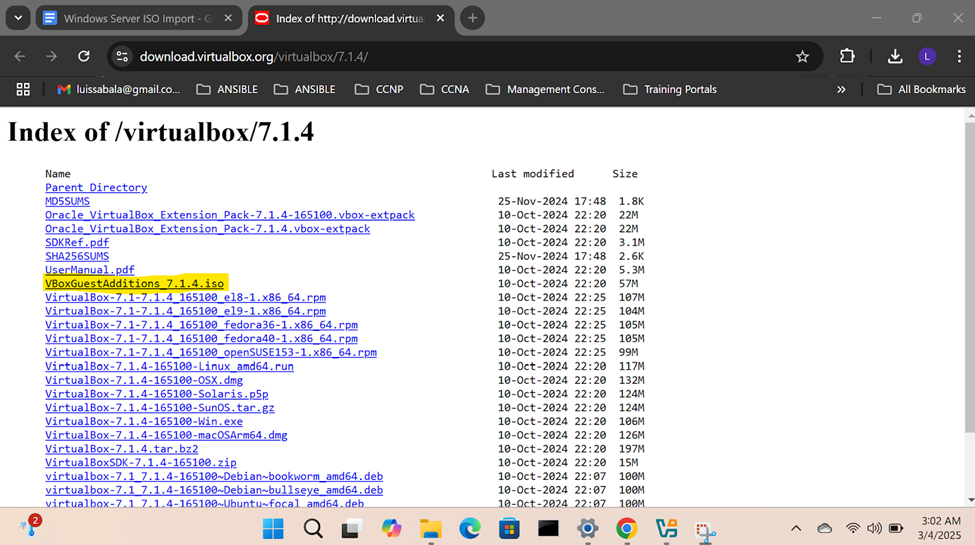975x545 pixels.
Task: Go forward to next page
Action: point(52,57)
